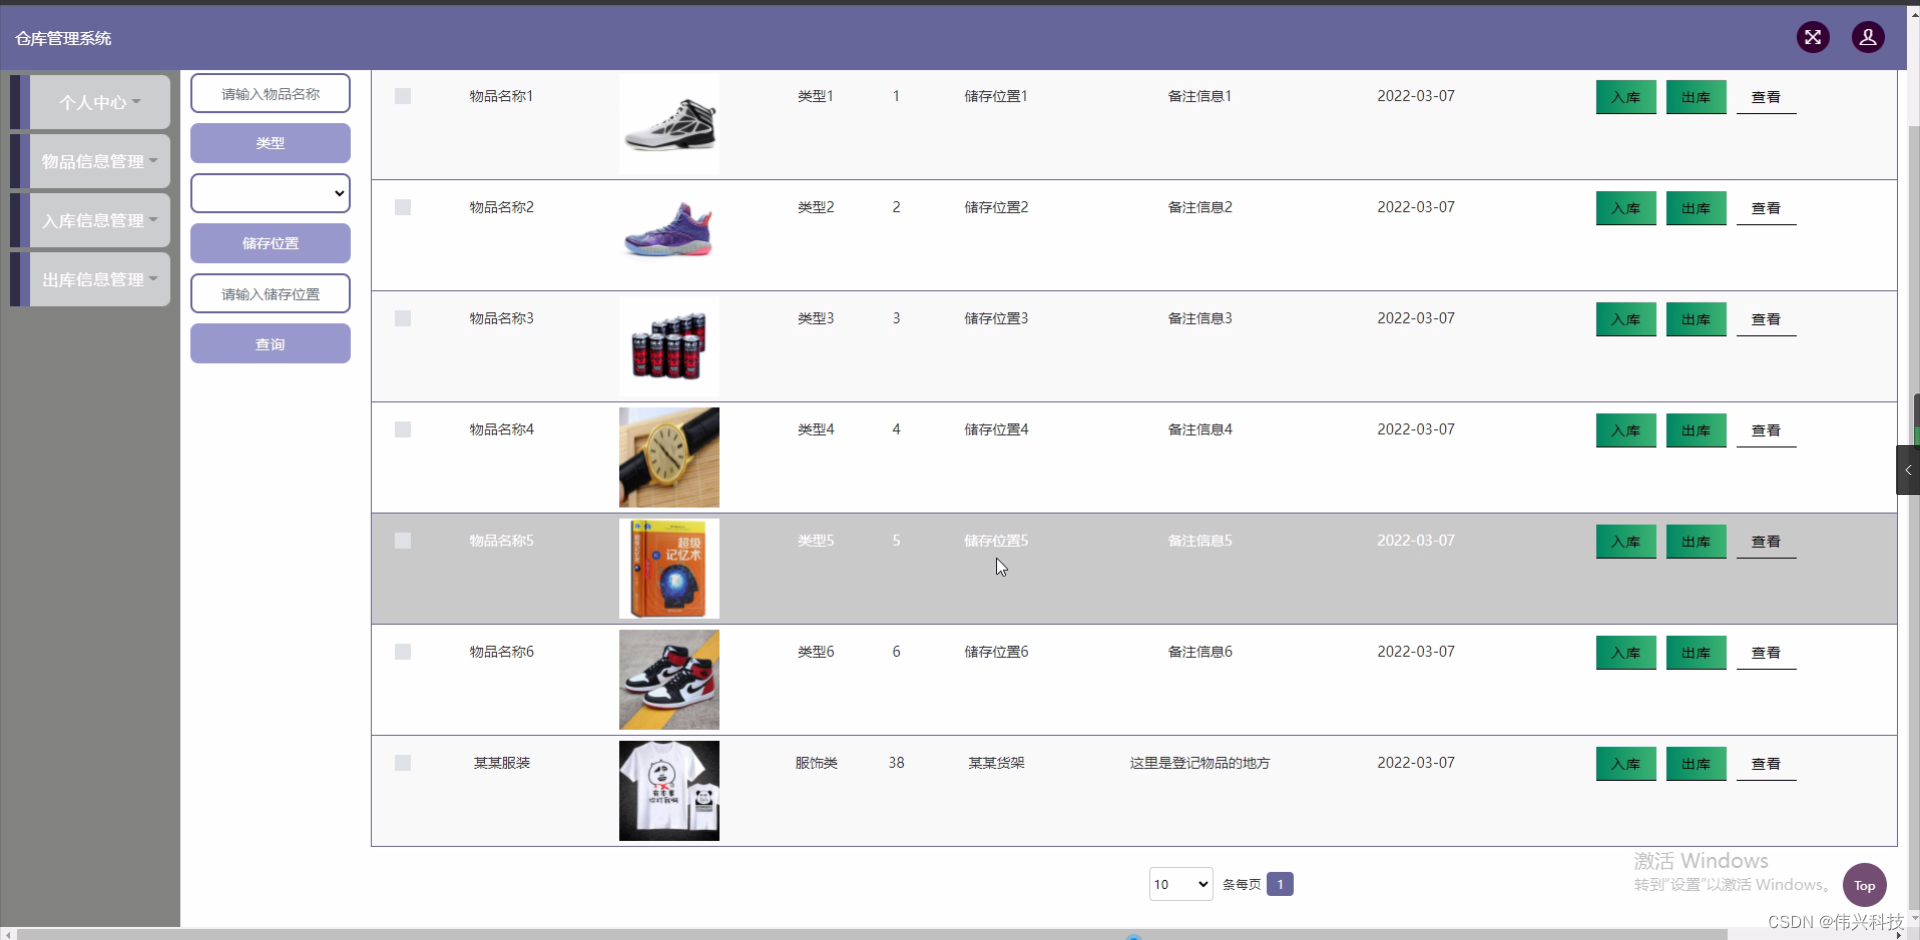Click 入库 button on 物品名称1 row

click(1626, 96)
